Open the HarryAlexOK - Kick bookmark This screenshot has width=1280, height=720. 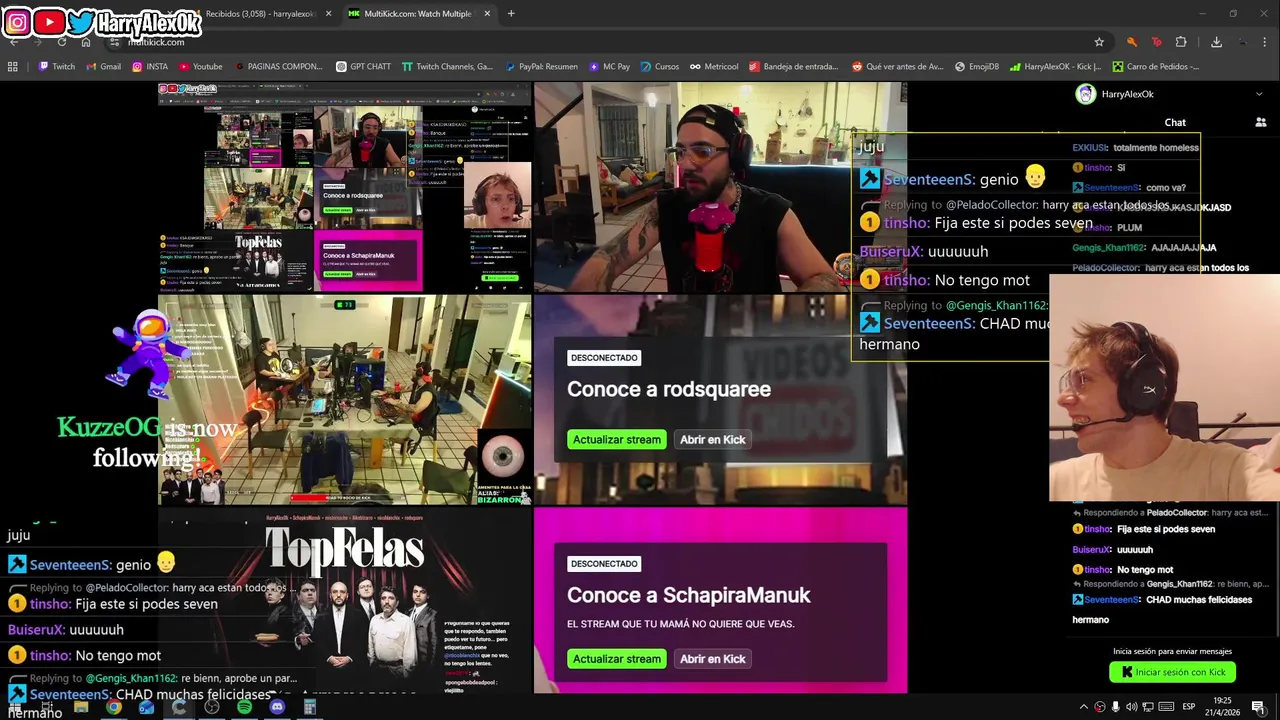[x=1055, y=67]
